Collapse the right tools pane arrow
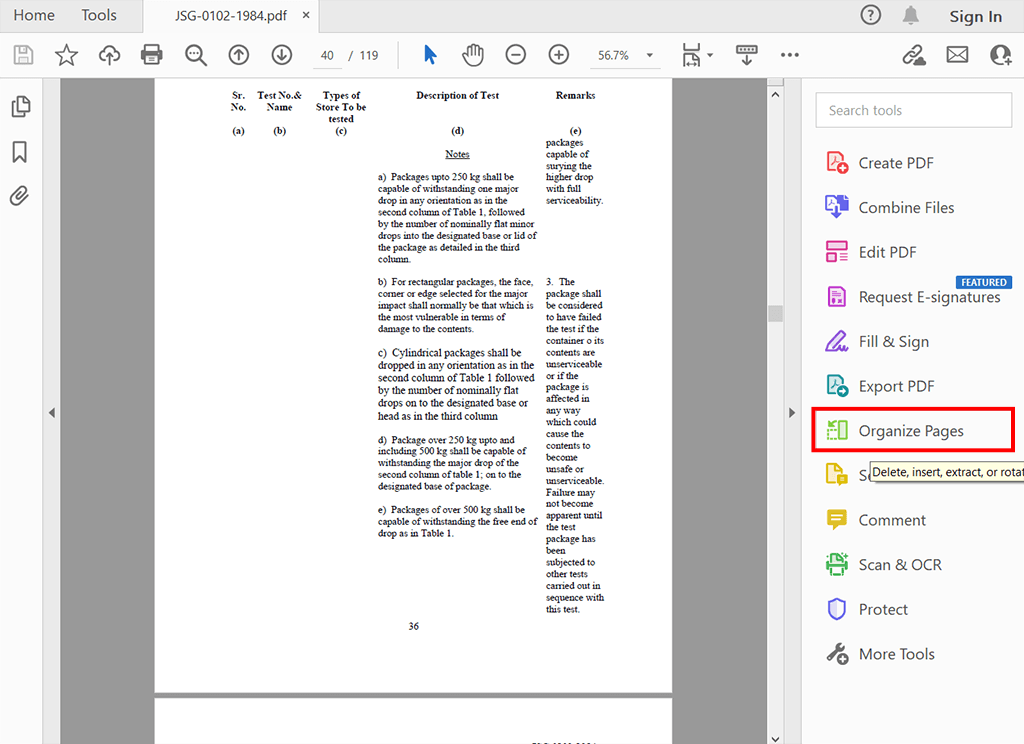 click(791, 412)
